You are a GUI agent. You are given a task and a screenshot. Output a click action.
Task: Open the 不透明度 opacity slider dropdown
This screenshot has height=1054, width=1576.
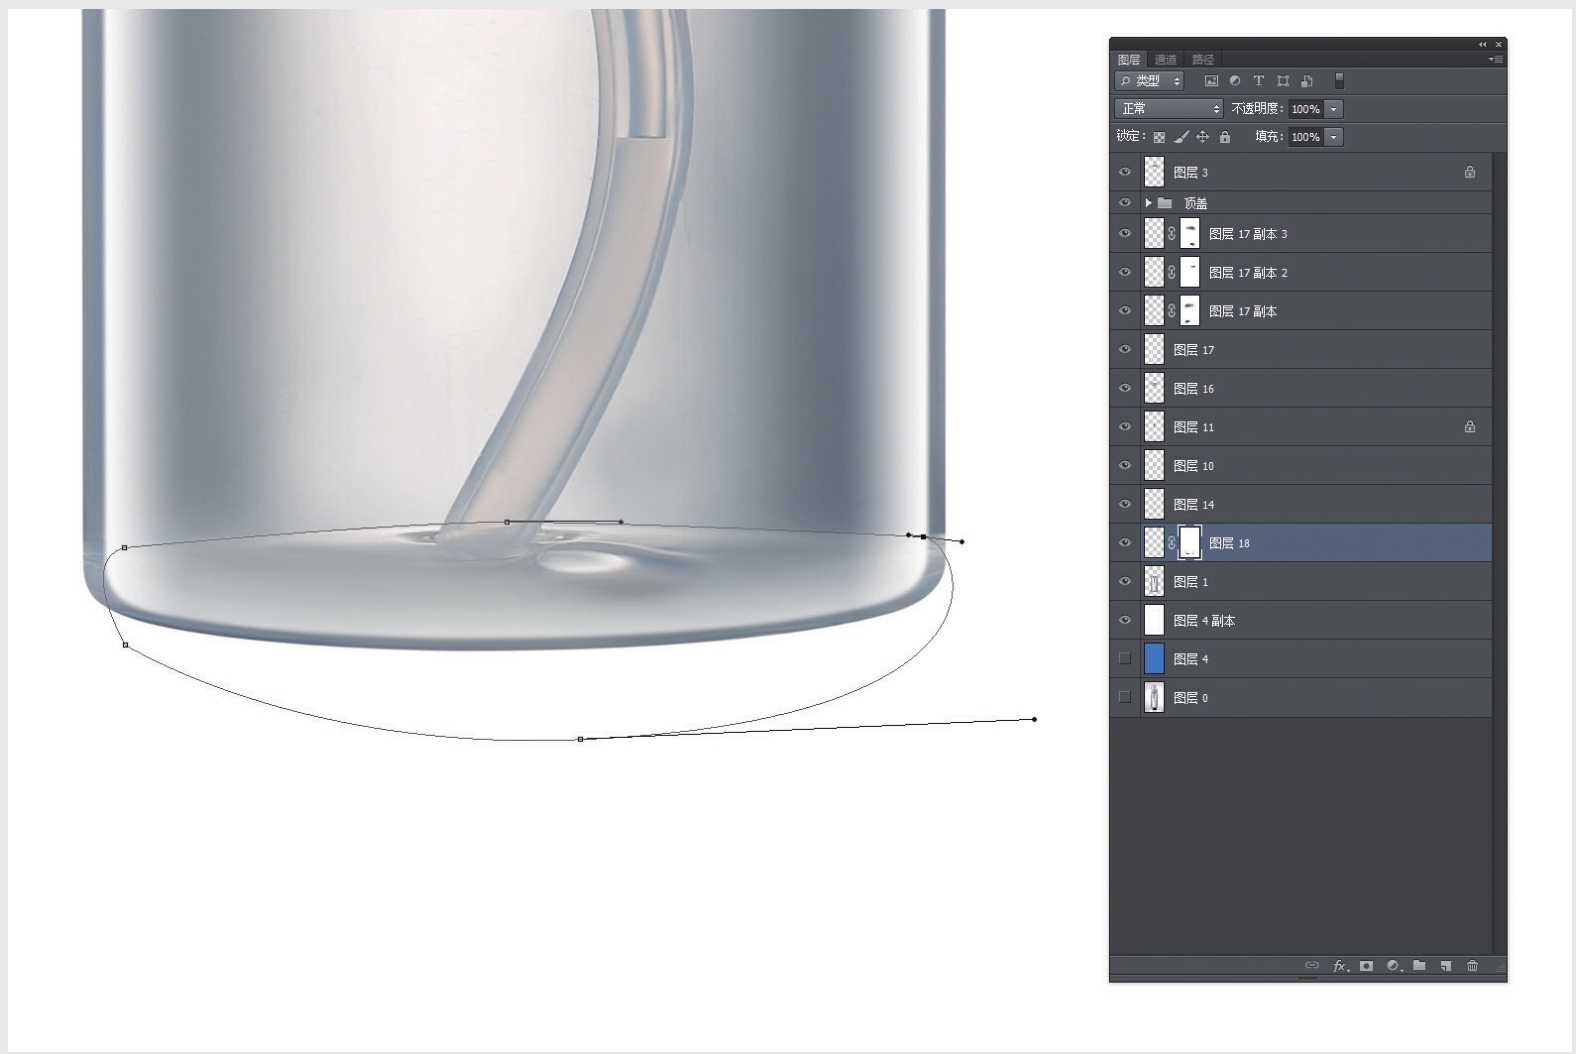click(x=1333, y=109)
